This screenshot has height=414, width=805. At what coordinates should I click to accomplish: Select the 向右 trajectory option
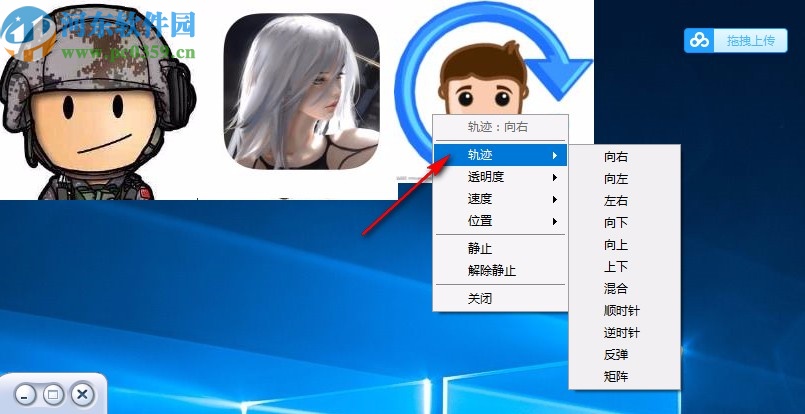point(625,157)
